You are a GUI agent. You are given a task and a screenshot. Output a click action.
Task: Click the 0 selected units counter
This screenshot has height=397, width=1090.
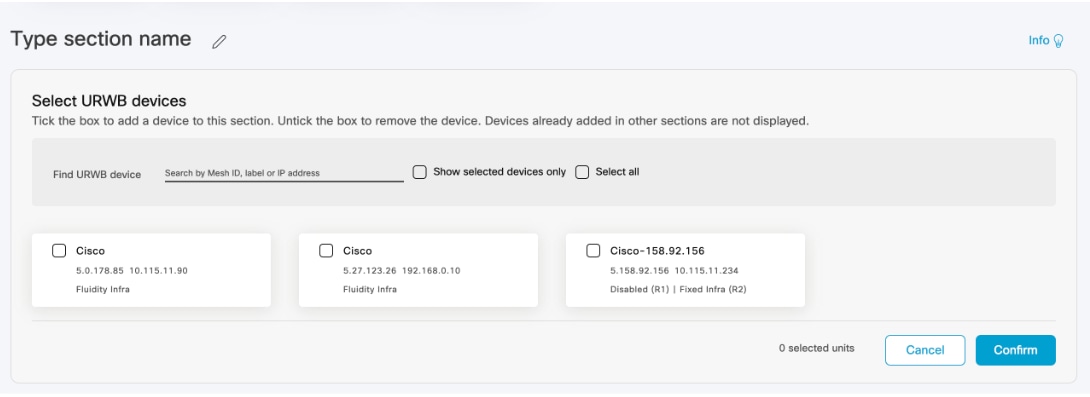pyautogui.click(x=816, y=348)
